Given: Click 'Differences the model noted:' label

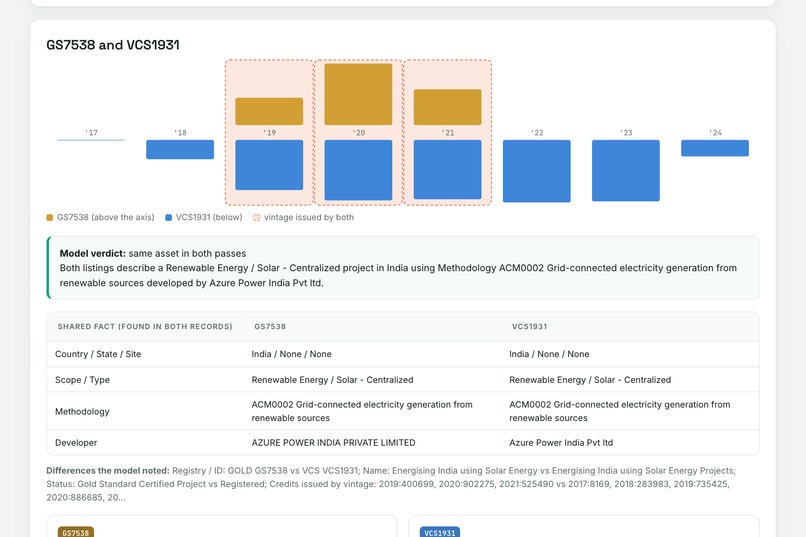Looking at the screenshot, I should 108,471.
